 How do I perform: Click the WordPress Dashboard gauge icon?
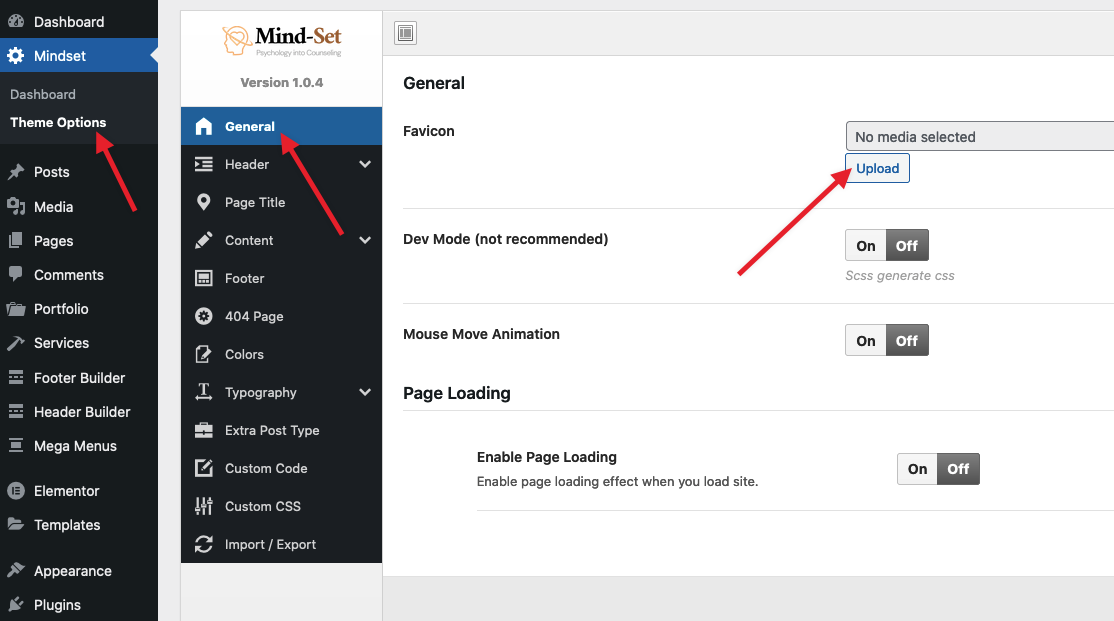click(x=16, y=21)
